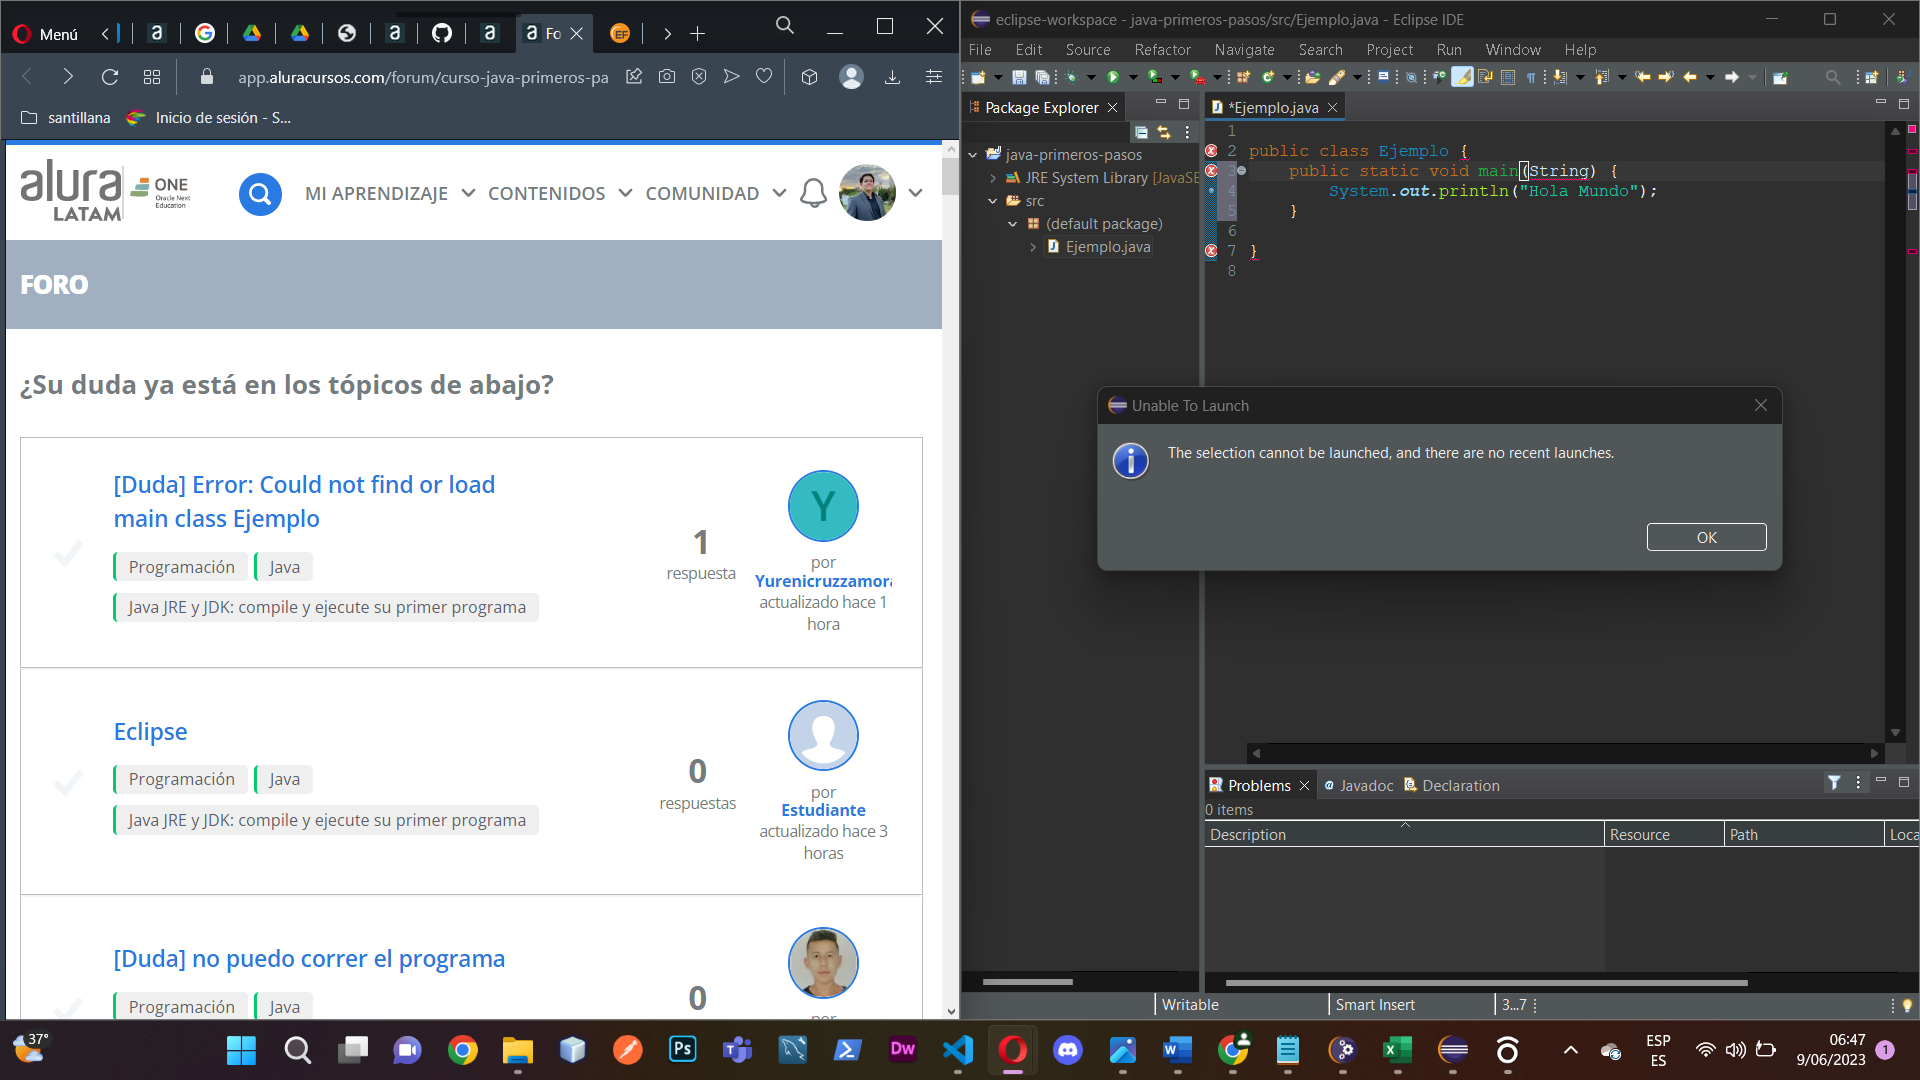
Task: Go to last edit location icon
Action: pyautogui.click(x=1643, y=77)
